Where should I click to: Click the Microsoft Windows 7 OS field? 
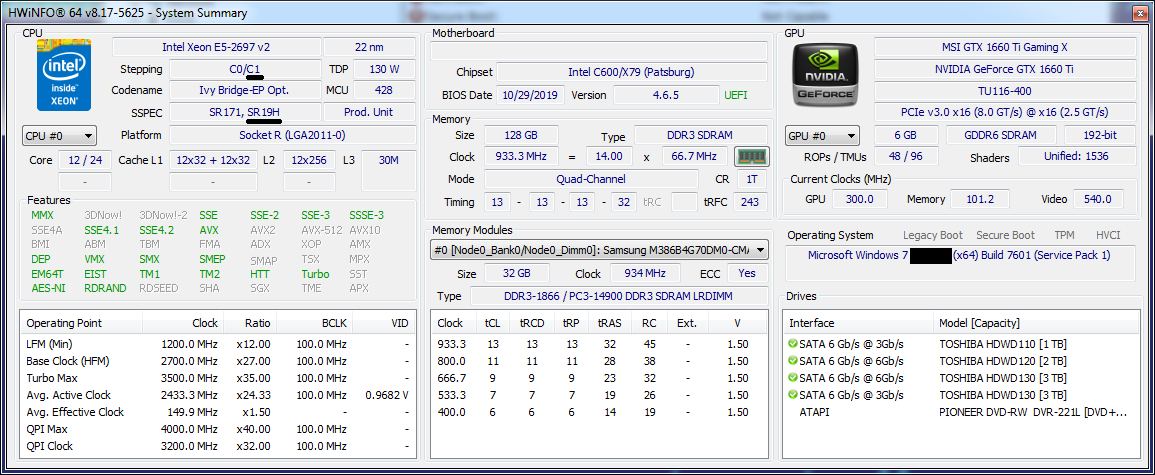pos(961,264)
